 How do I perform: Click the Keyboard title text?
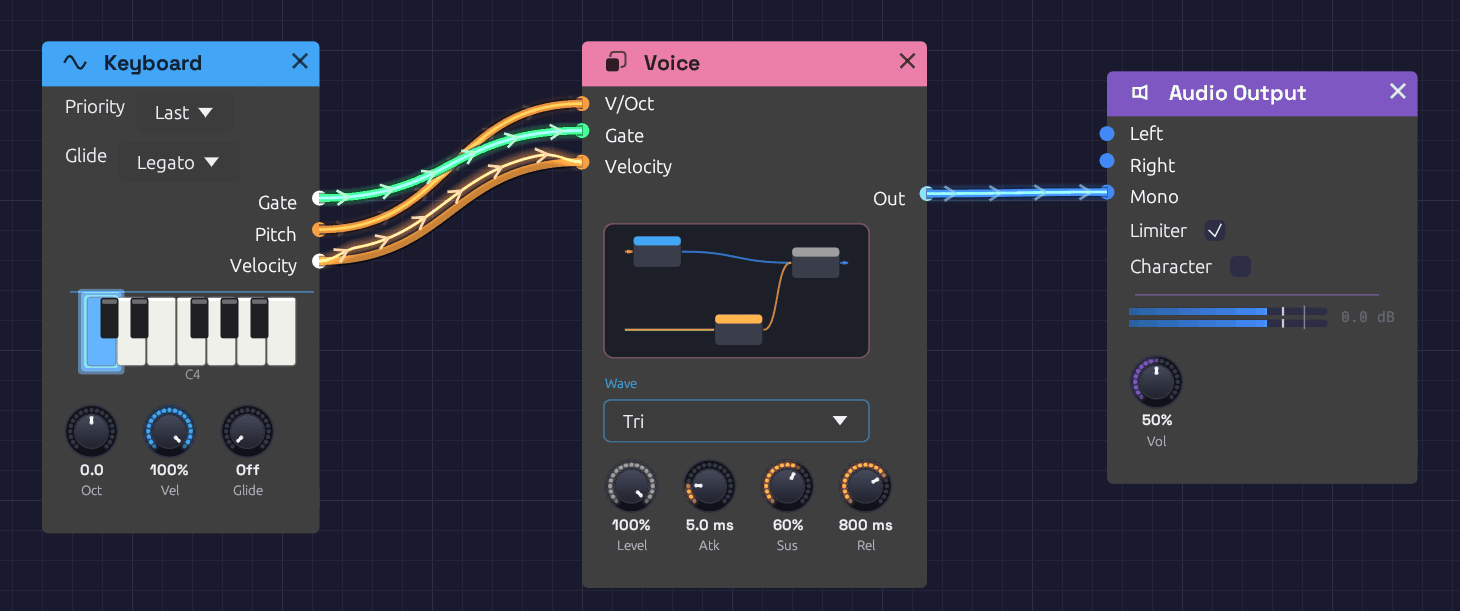(153, 63)
